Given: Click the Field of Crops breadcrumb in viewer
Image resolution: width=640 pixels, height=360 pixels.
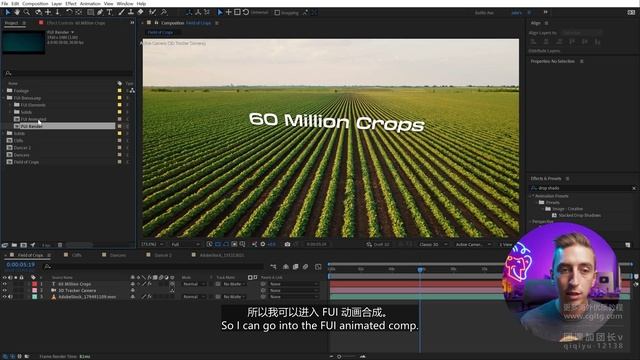Looking at the screenshot, I should pyautogui.click(x=160, y=32).
